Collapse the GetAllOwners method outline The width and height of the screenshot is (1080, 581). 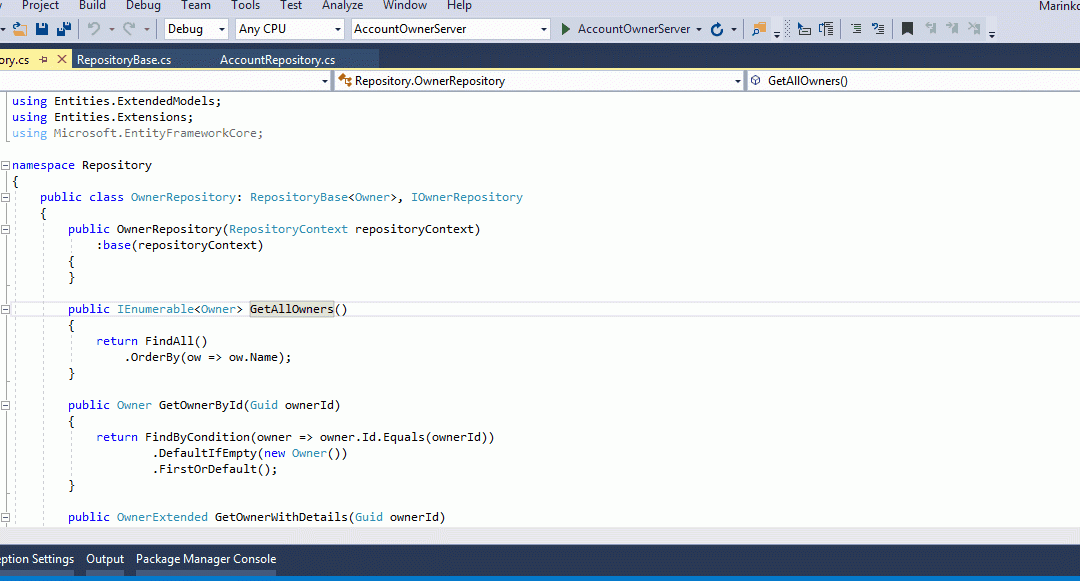tap(5, 309)
